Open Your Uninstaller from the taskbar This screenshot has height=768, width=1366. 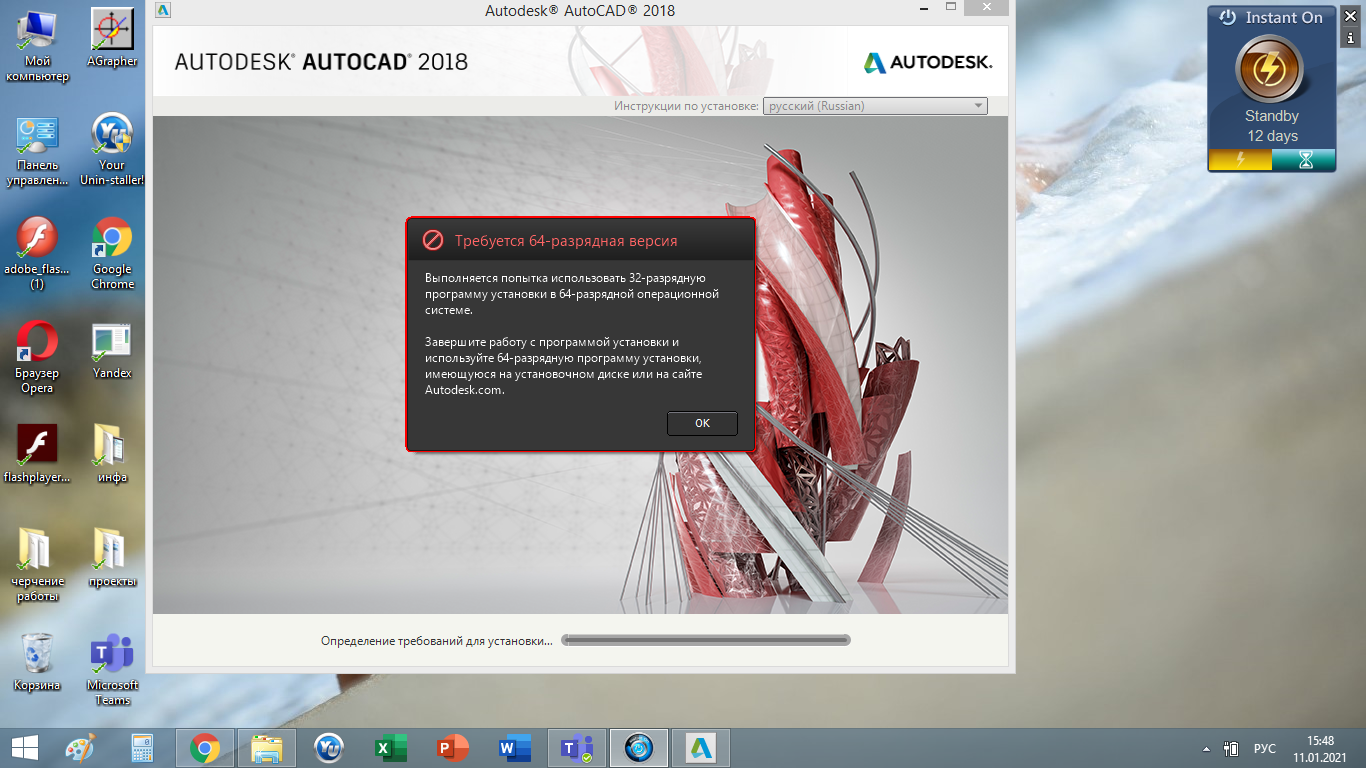click(x=329, y=747)
